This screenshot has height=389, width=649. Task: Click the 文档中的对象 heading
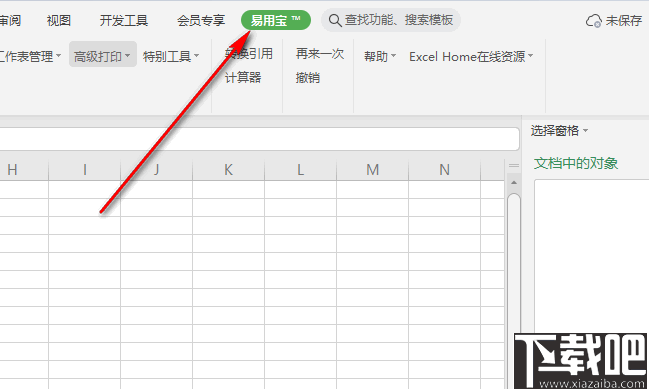pos(576,163)
